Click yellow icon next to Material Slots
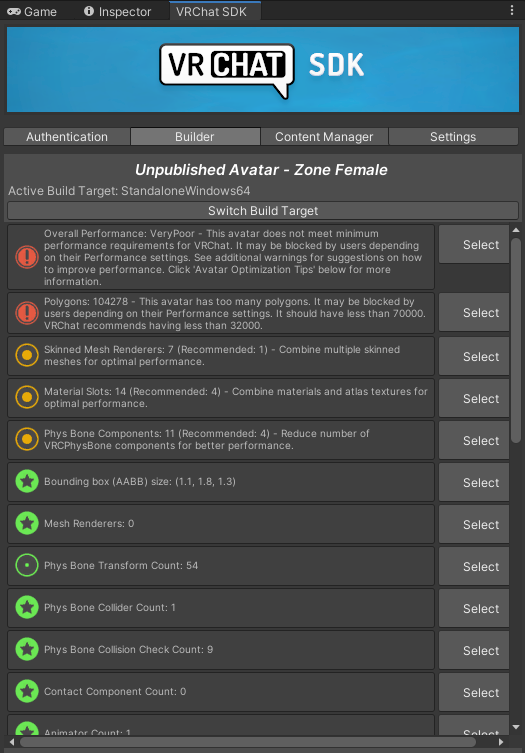Screen dimensions: 525x753 (27, 398)
